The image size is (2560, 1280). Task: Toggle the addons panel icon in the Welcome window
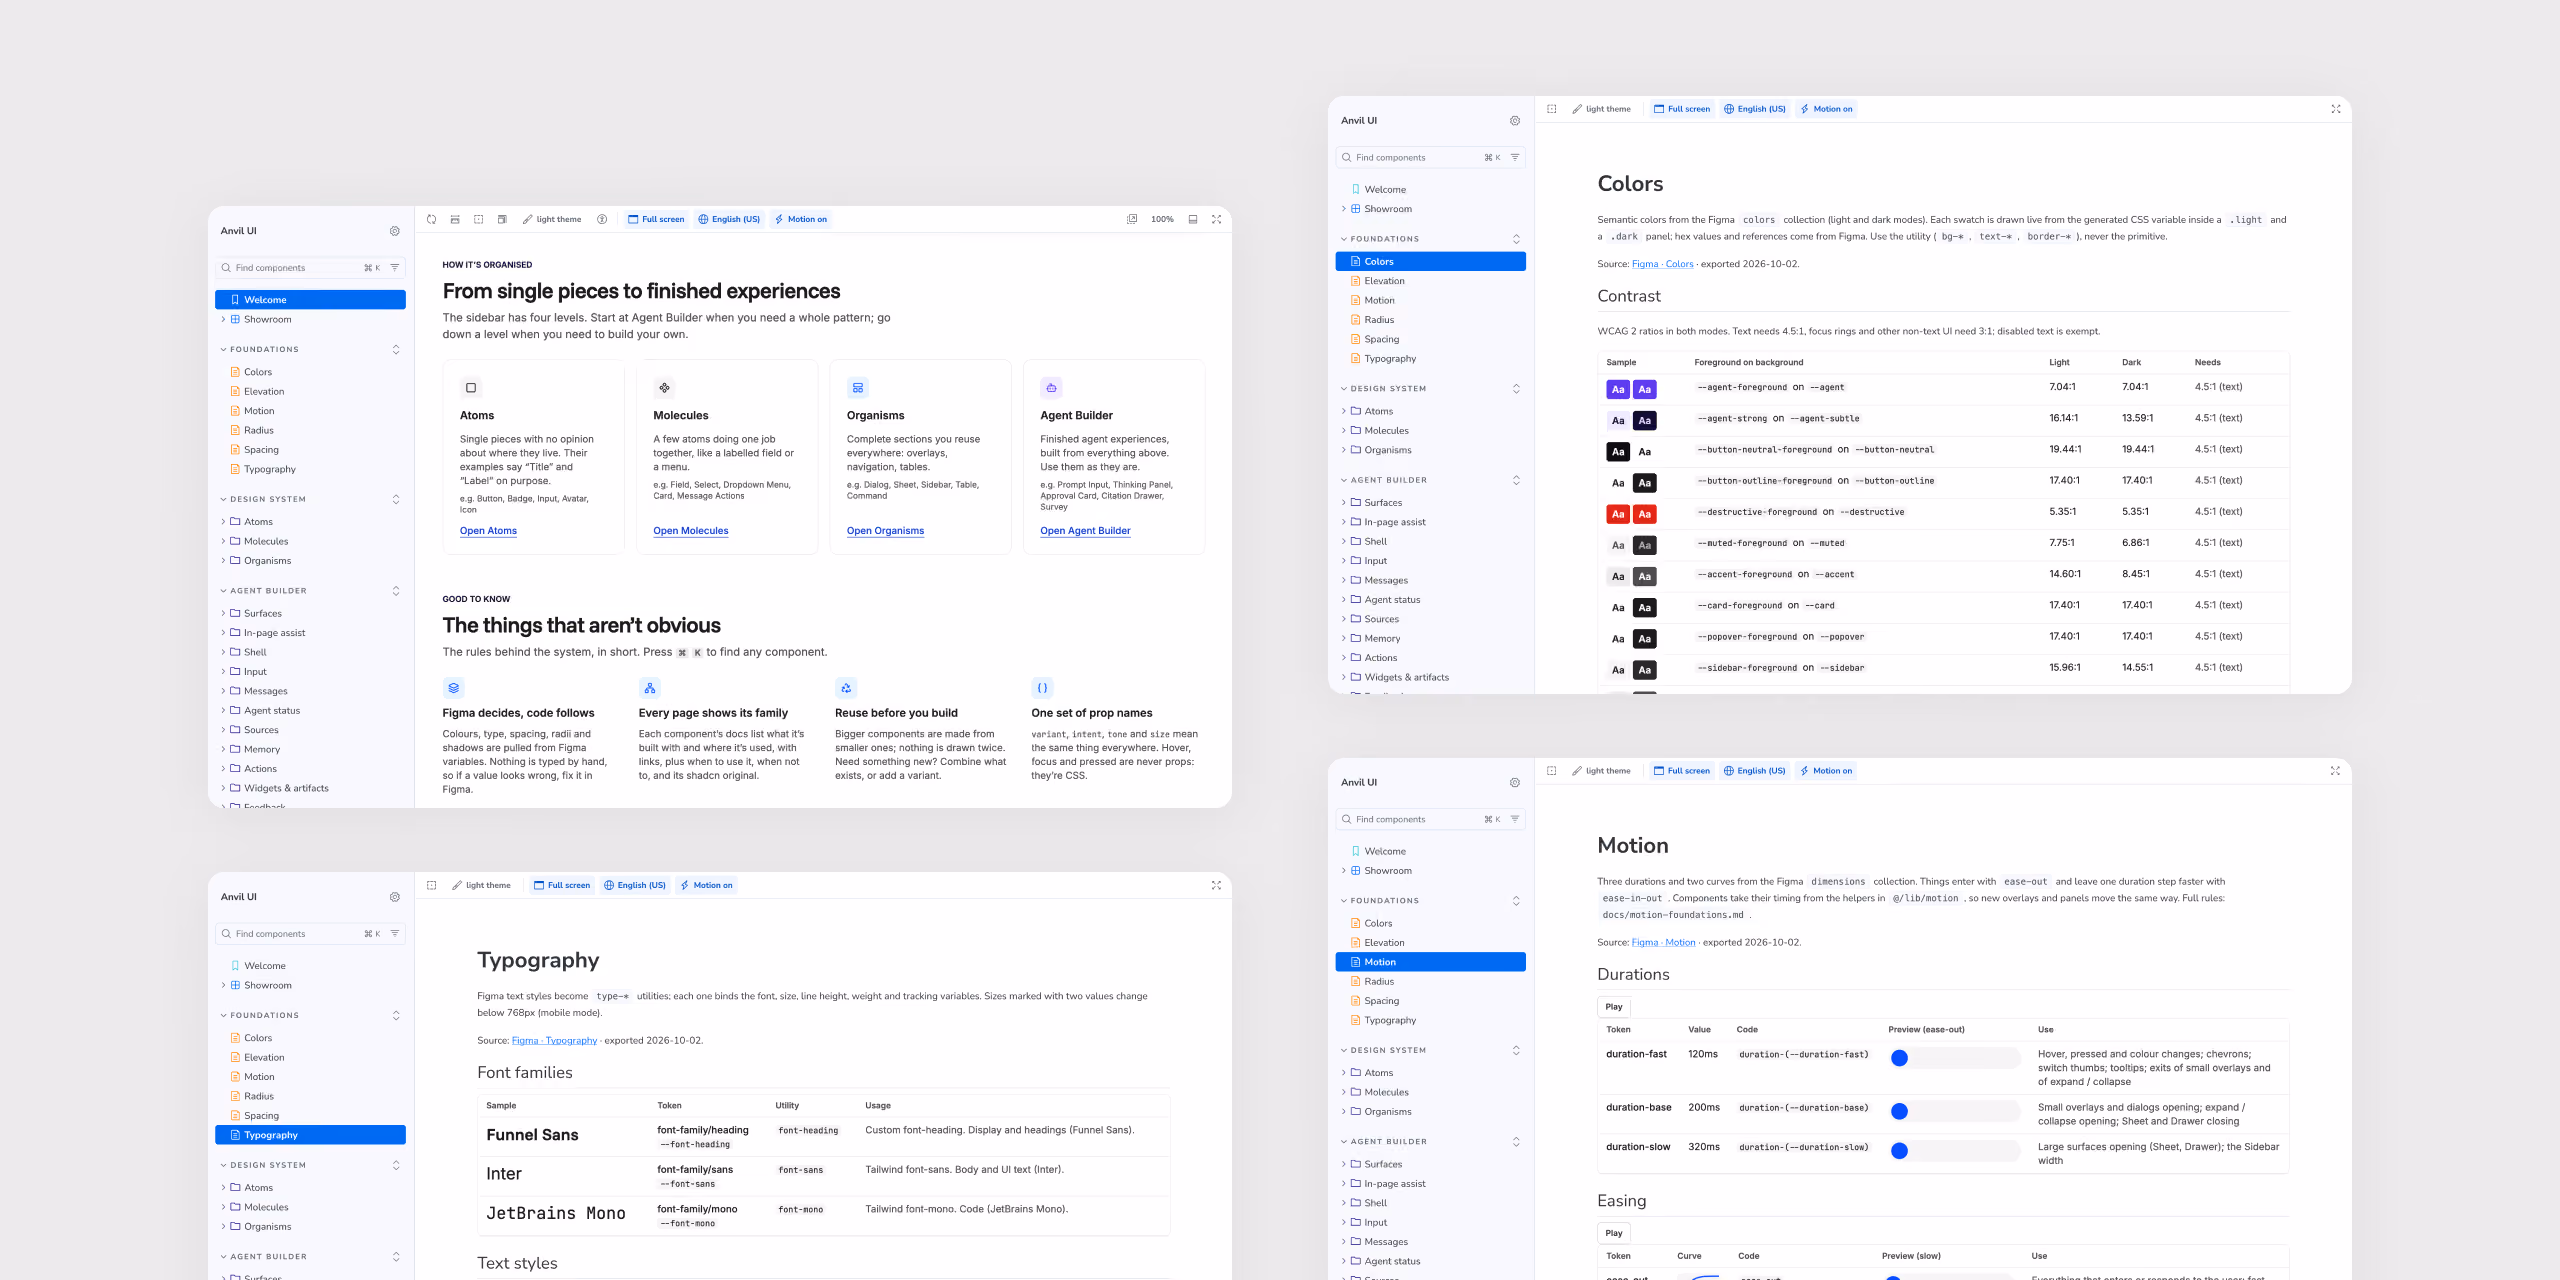tap(1193, 219)
